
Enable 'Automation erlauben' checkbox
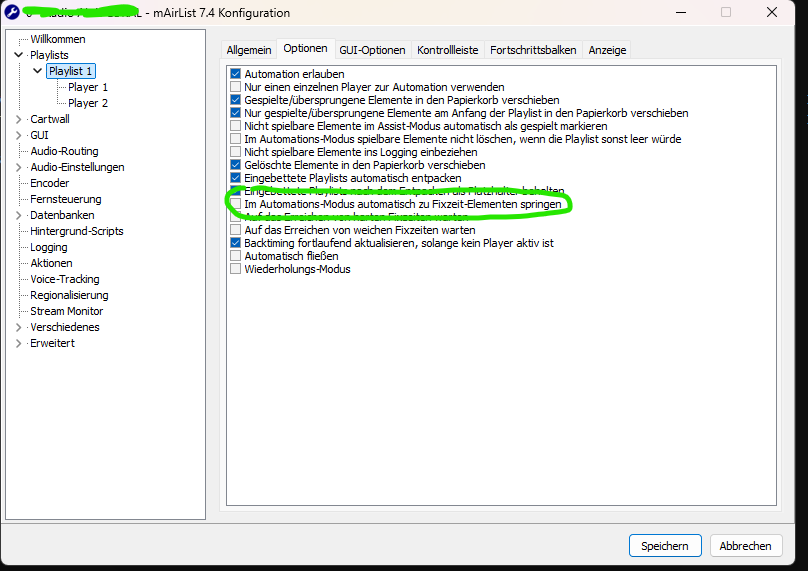point(236,74)
